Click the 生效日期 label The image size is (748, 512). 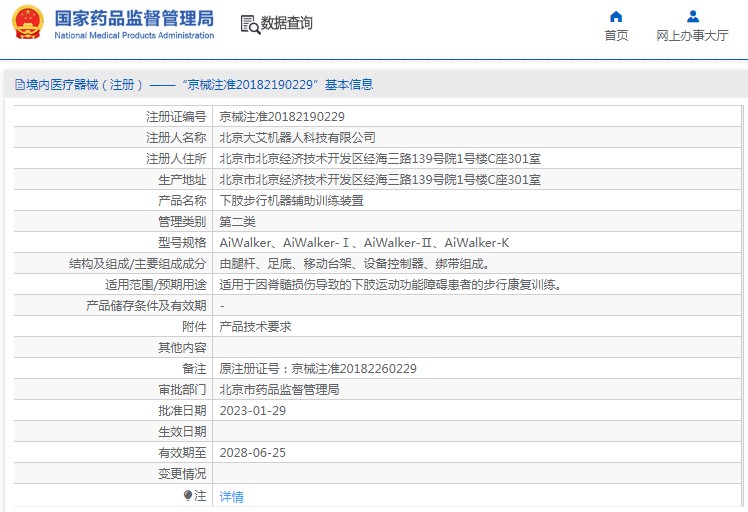tap(182, 432)
